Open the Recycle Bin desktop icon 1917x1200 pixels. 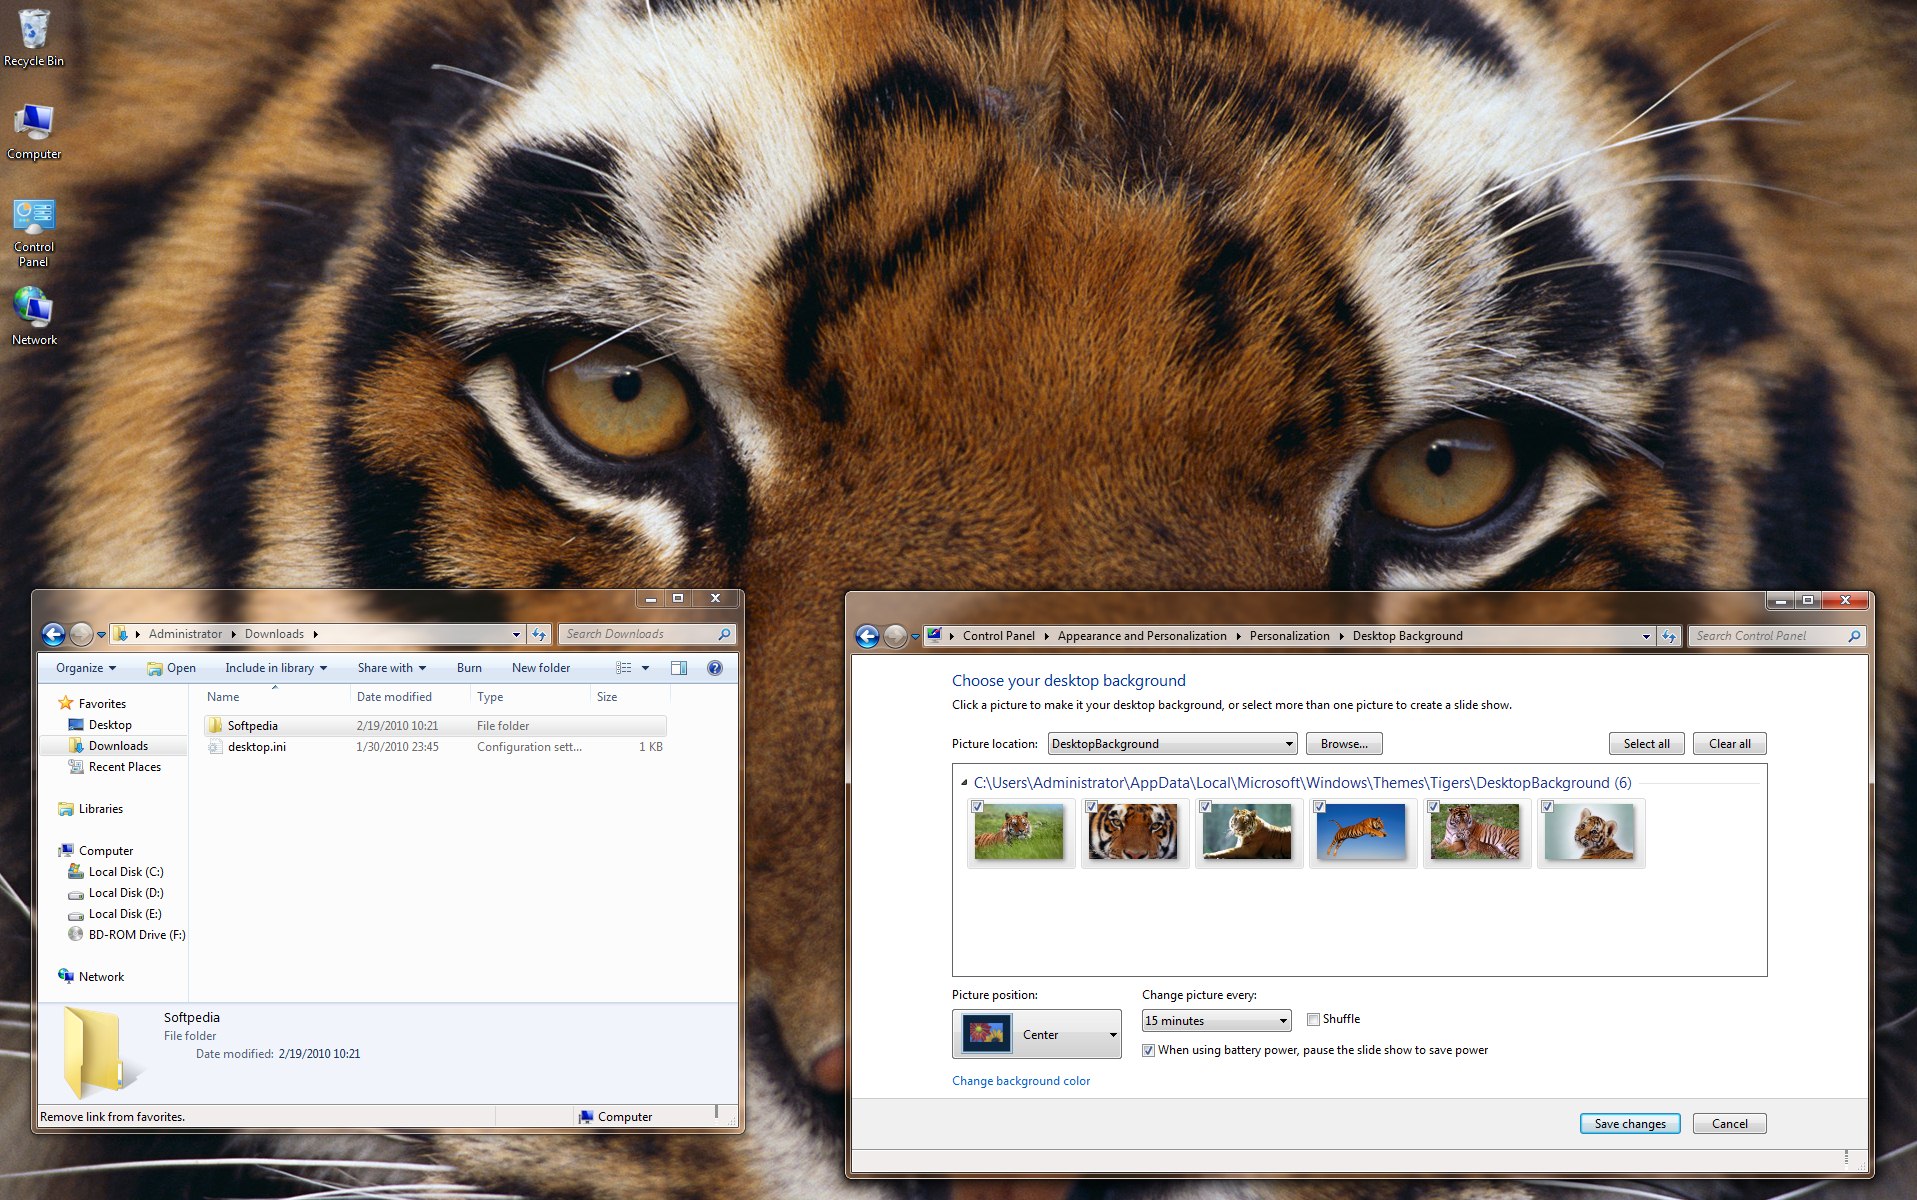[34, 37]
